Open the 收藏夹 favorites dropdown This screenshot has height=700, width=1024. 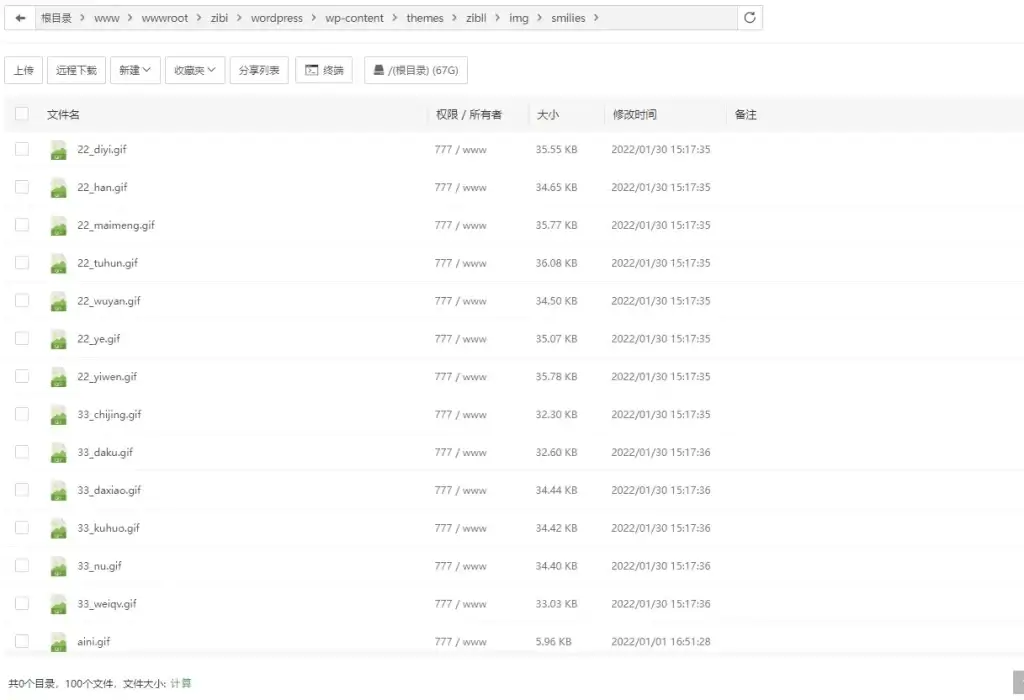(x=195, y=70)
